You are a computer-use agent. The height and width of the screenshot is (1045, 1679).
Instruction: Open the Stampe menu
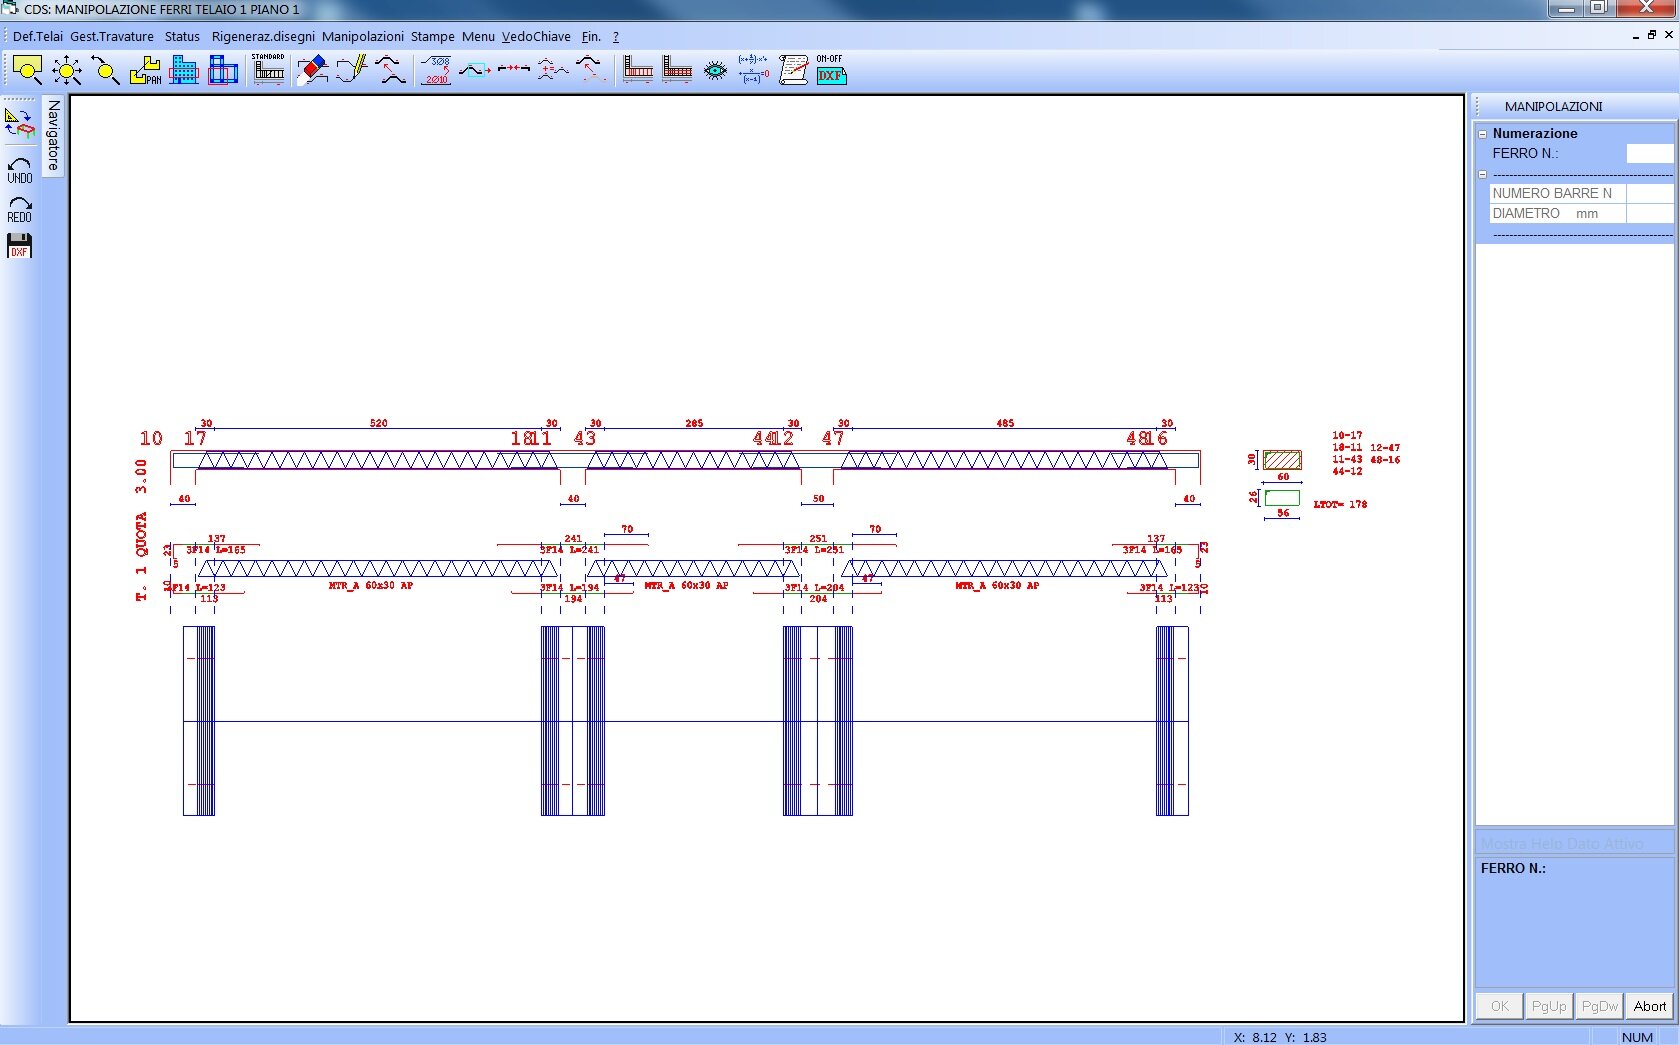[432, 37]
